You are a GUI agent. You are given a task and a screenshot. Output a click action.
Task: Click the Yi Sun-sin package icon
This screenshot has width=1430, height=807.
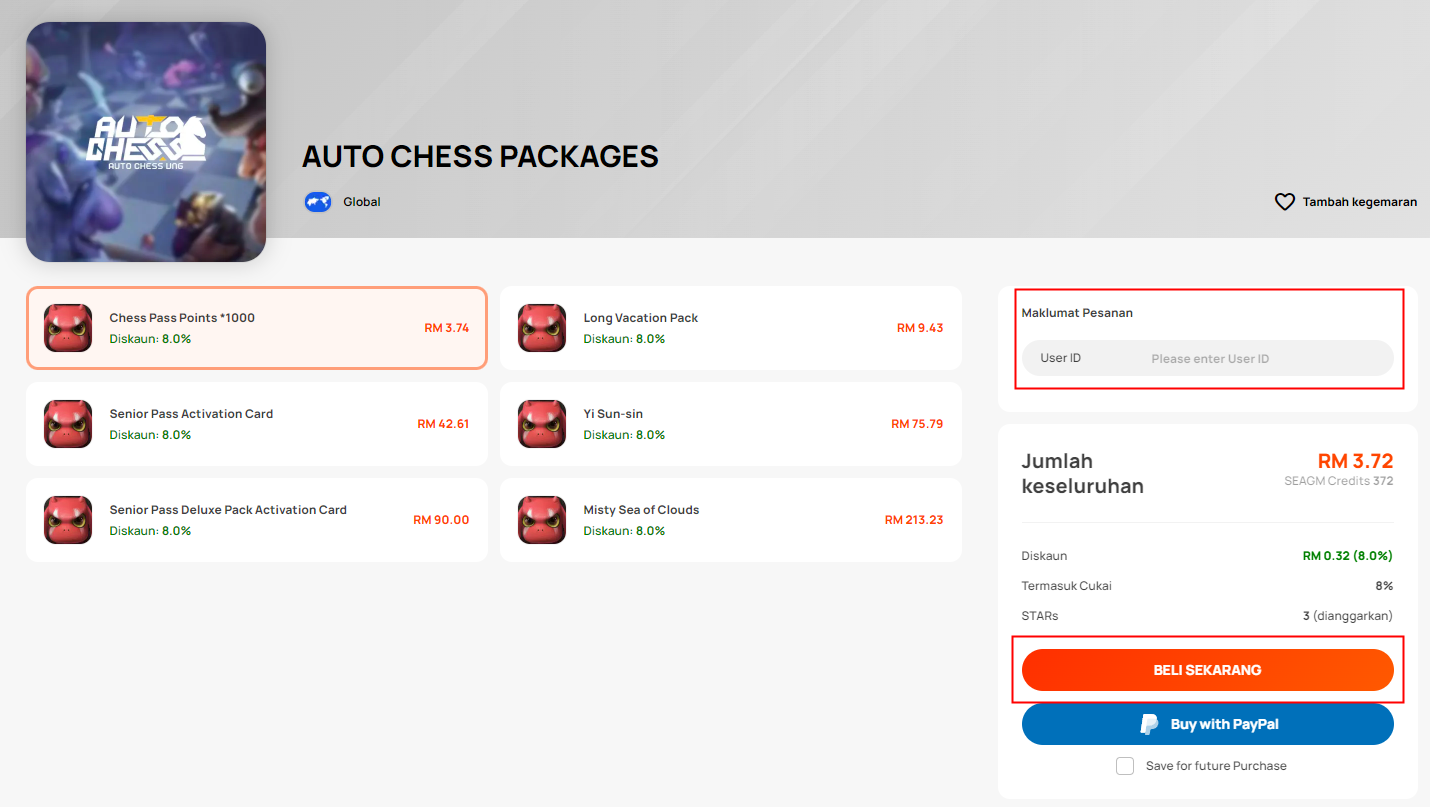tap(542, 424)
